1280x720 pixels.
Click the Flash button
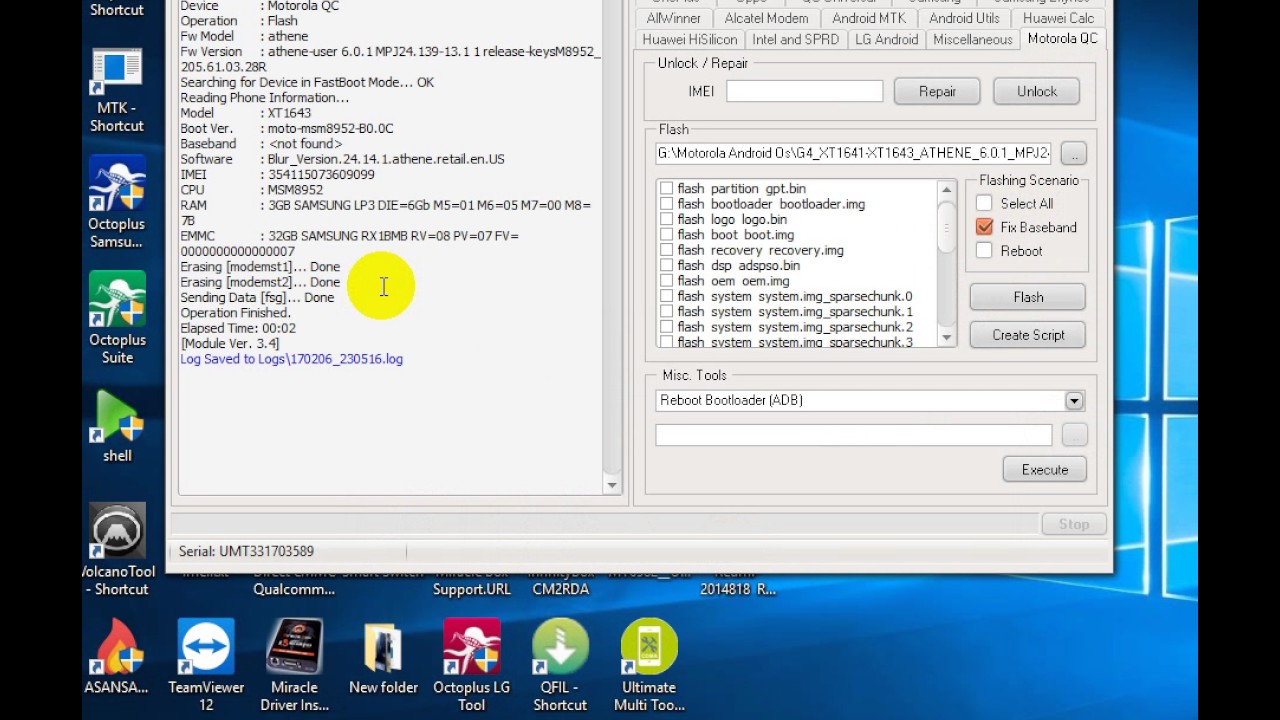[x=1028, y=297]
